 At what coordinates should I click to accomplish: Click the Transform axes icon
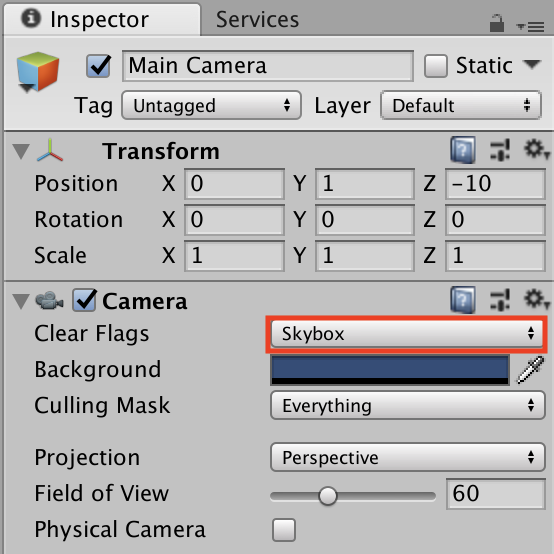click(50, 150)
